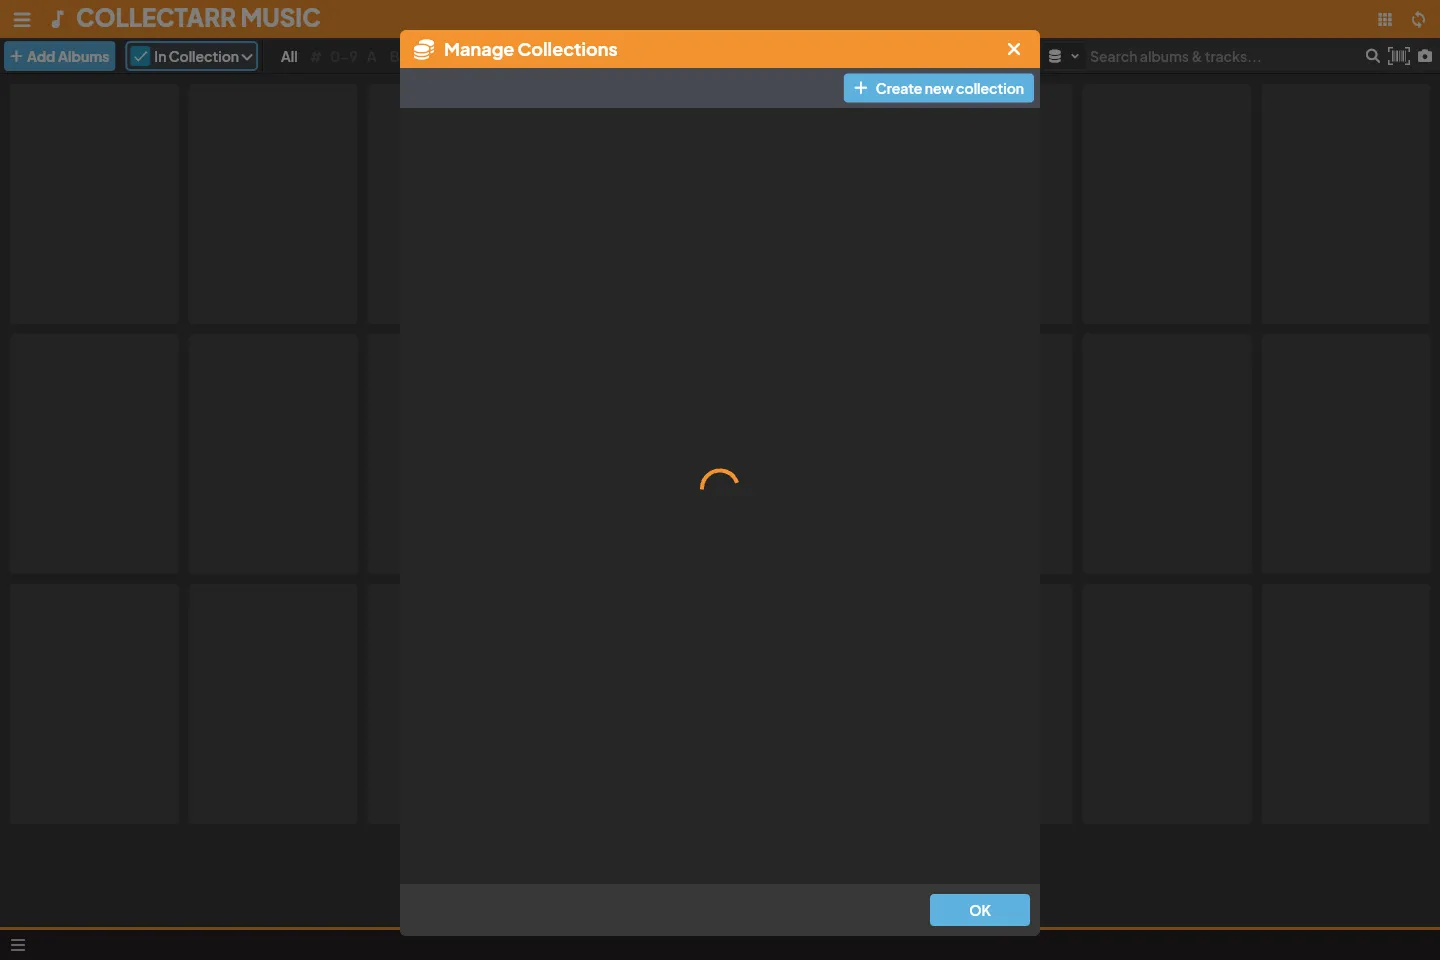Open the barcode scanner icon
Image resolution: width=1440 pixels, height=960 pixels.
pyautogui.click(x=1399, y=56)
